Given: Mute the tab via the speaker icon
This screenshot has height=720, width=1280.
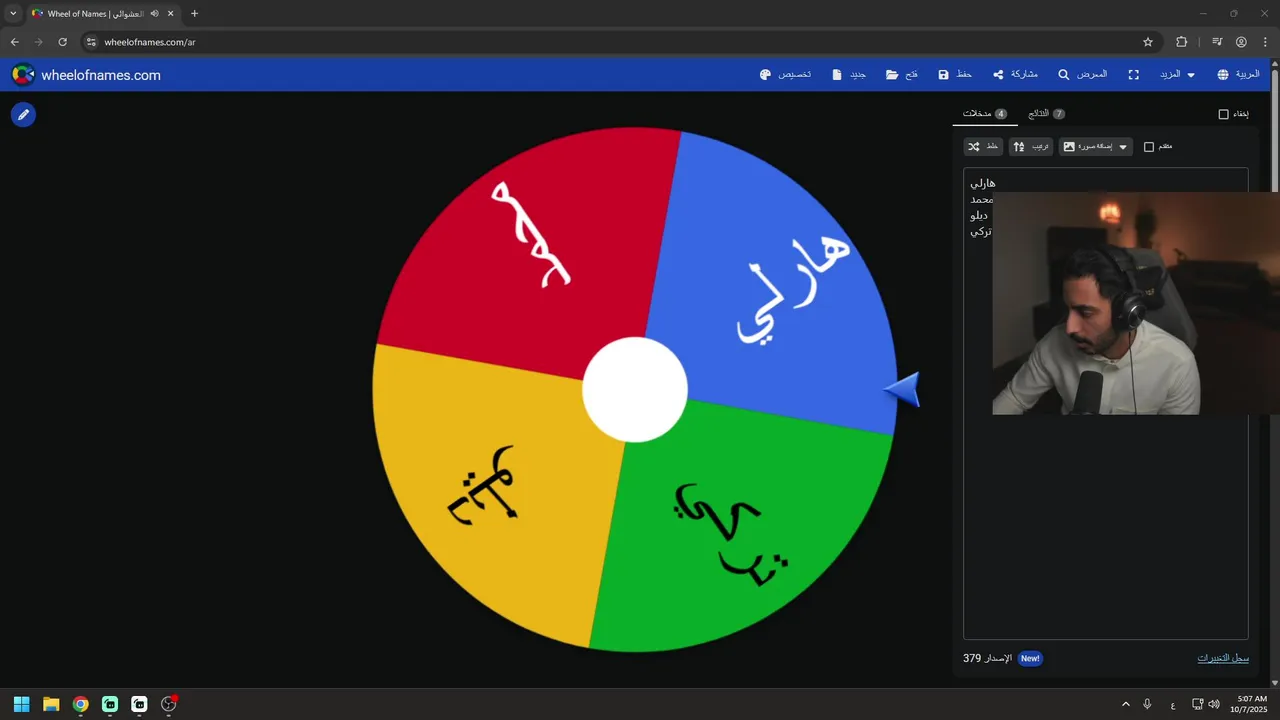Looking at the screenshot, I should coord(155,14).
